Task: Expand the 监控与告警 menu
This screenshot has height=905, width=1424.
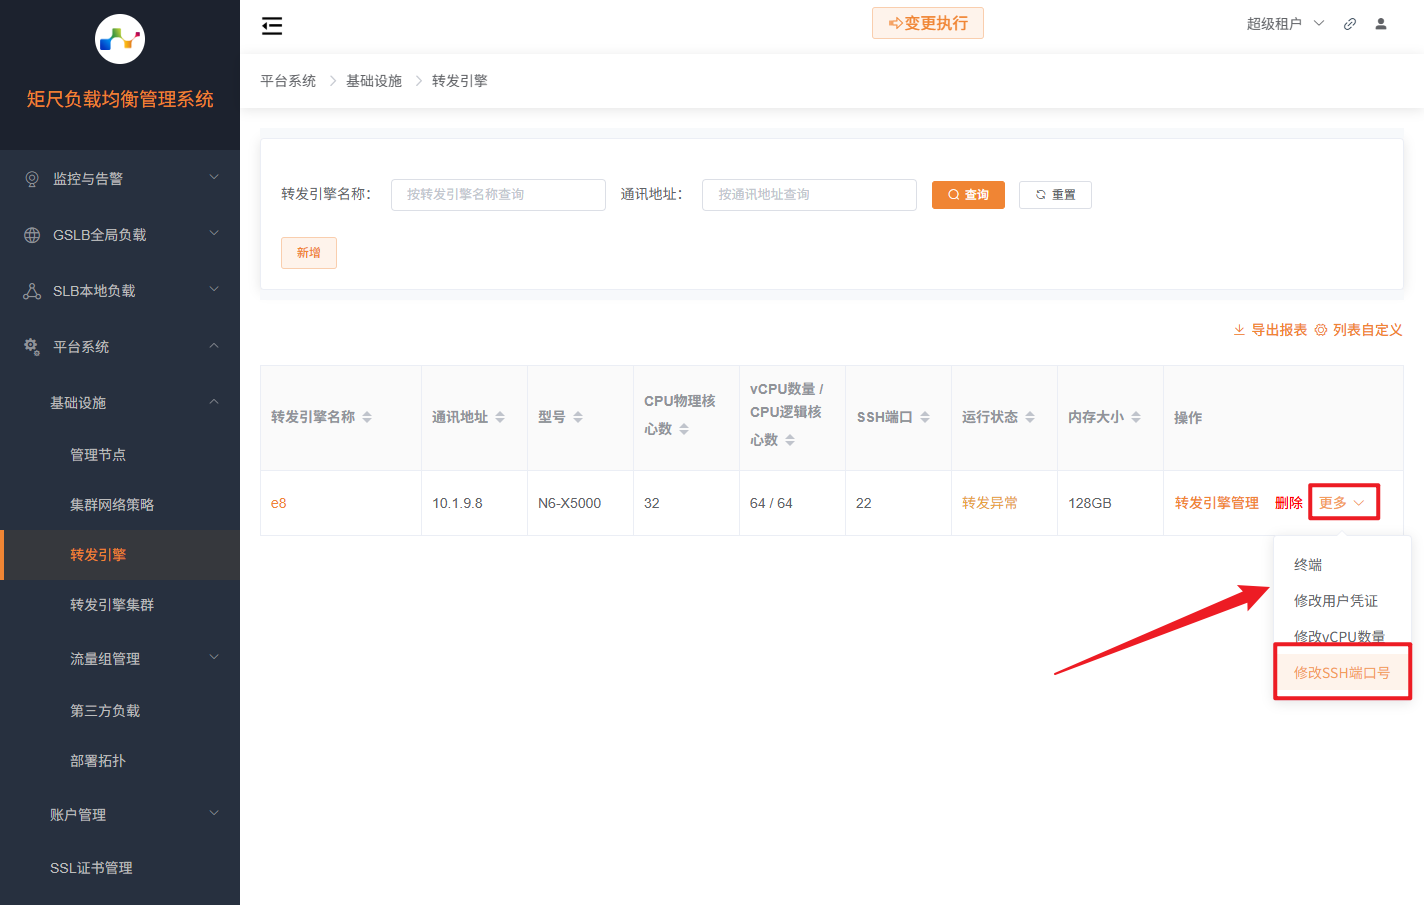Action: point(120,179)
